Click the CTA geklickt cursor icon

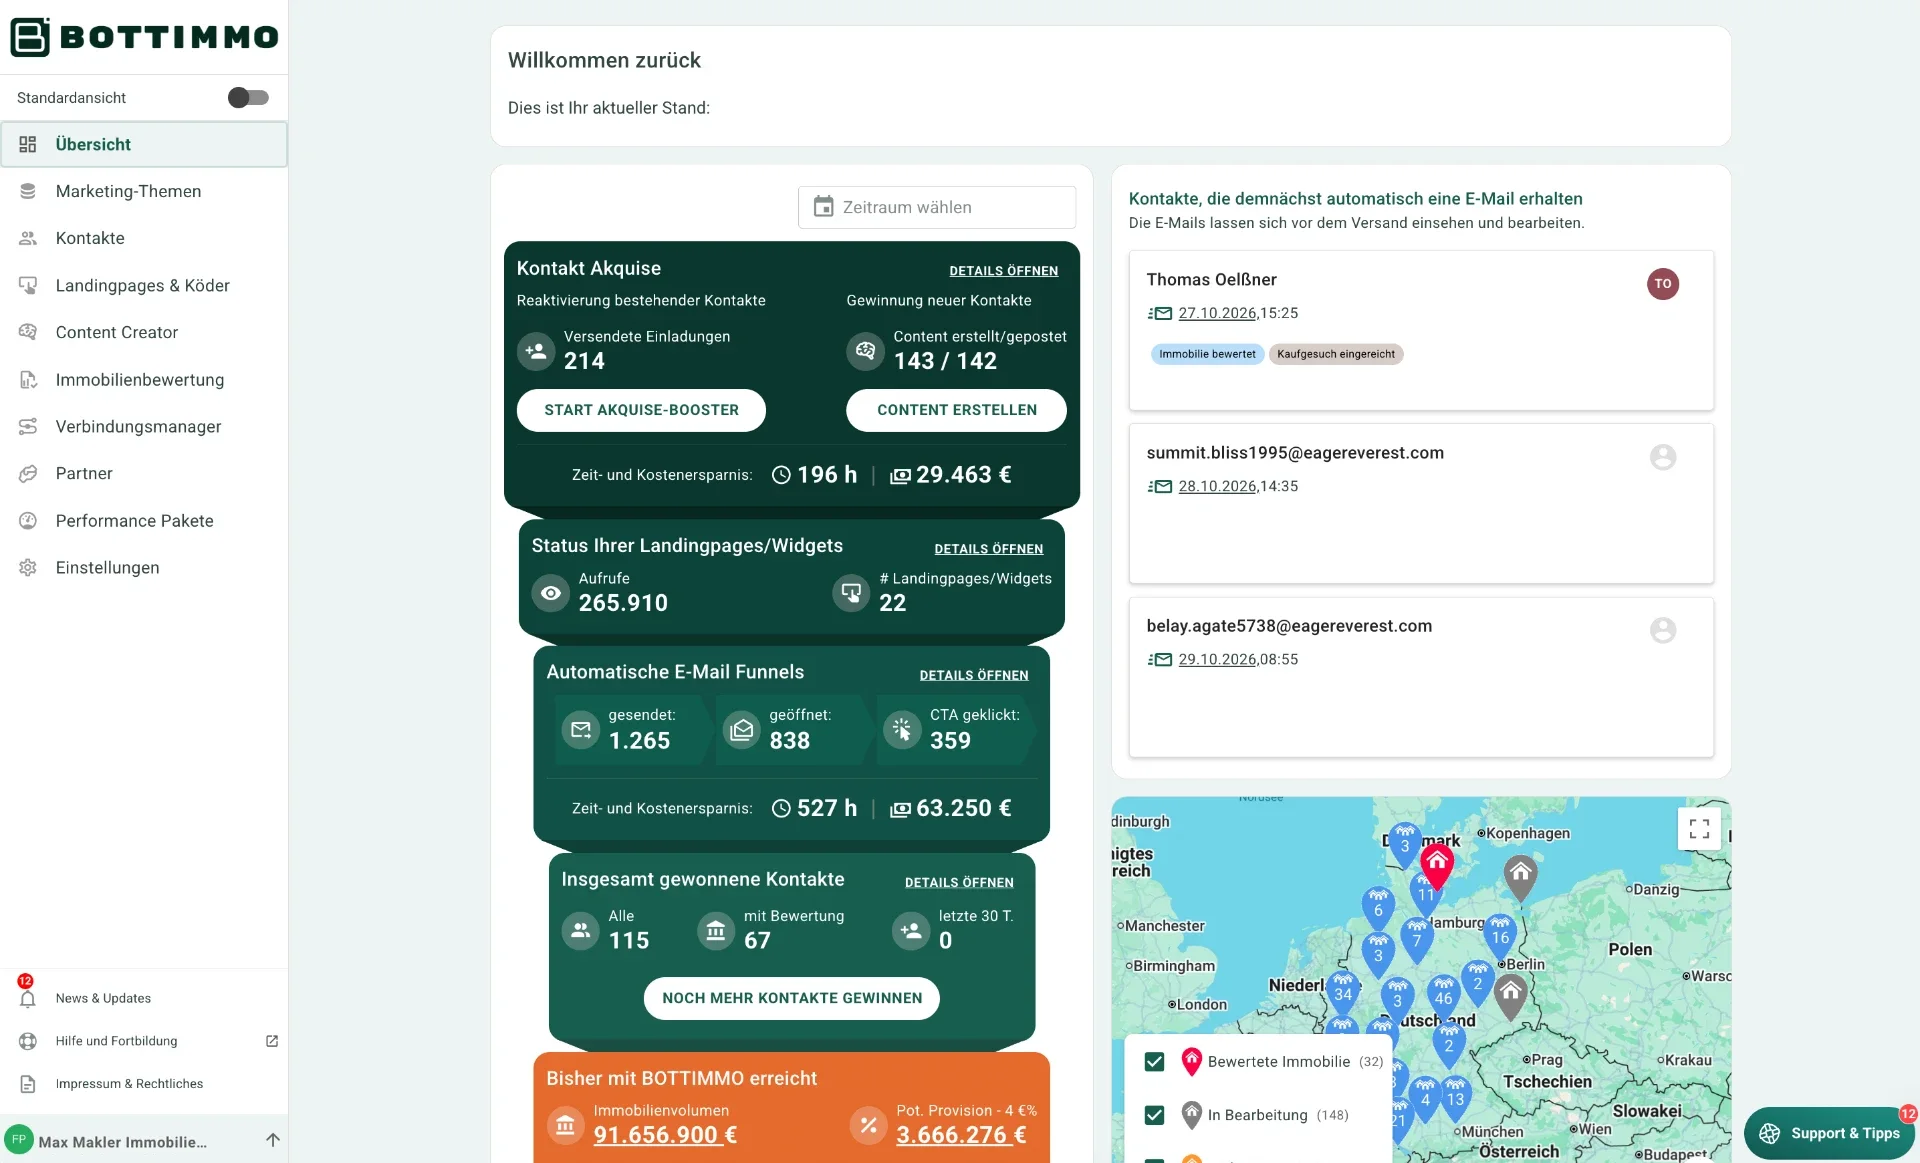click(x=902, y=729)
